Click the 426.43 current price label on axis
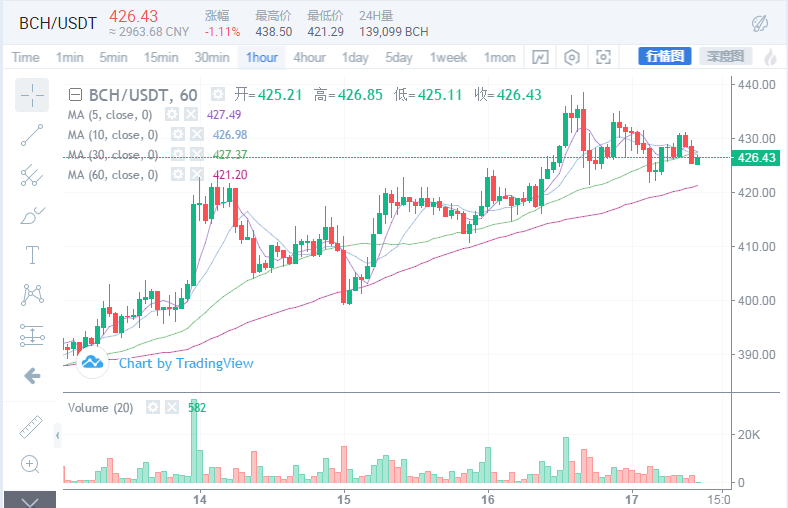This screenshot has width=788, height=508. (756, 158)
